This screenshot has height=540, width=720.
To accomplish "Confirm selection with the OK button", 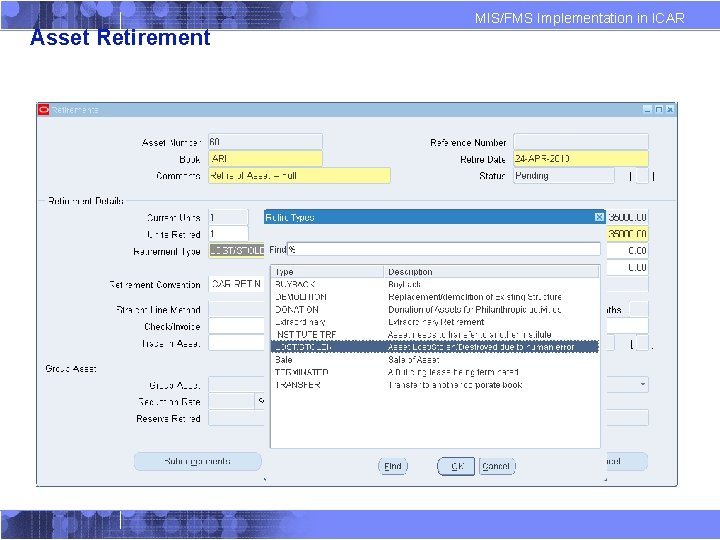I will (x=456, y=467).
